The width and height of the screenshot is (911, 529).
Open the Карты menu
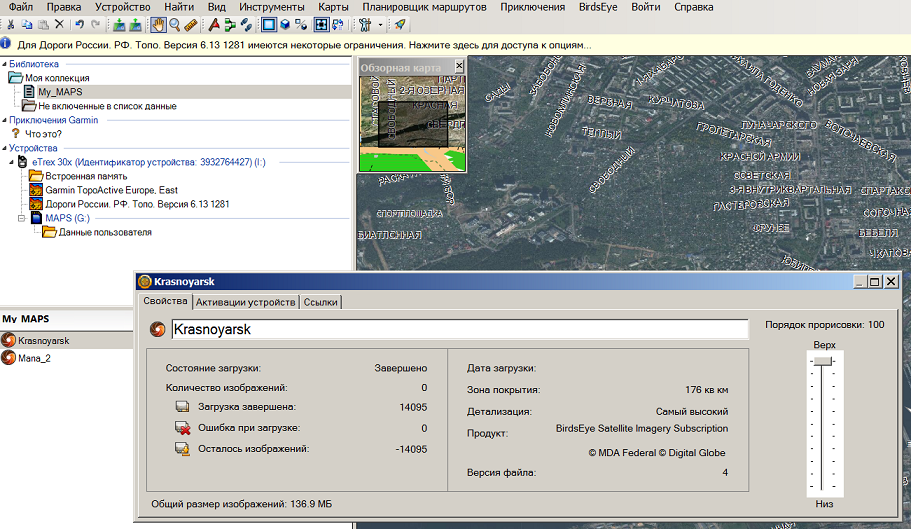point(333,7)
